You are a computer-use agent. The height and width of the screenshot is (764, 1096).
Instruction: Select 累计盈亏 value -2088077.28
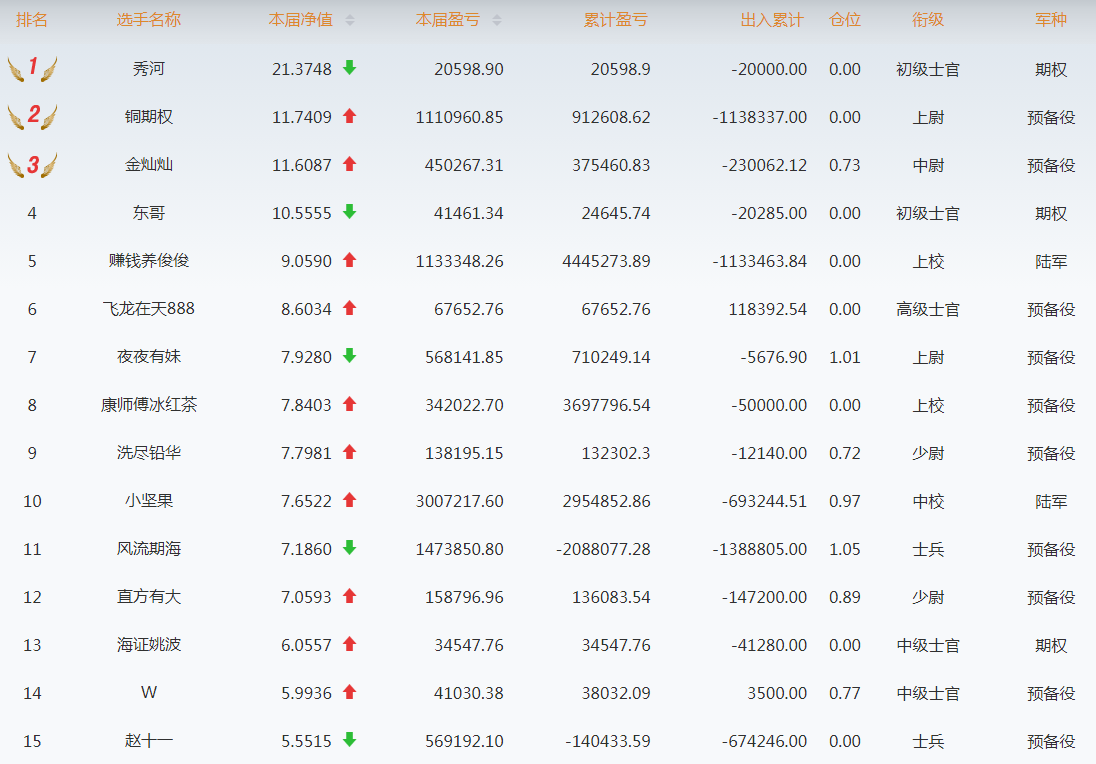[603, 549]
